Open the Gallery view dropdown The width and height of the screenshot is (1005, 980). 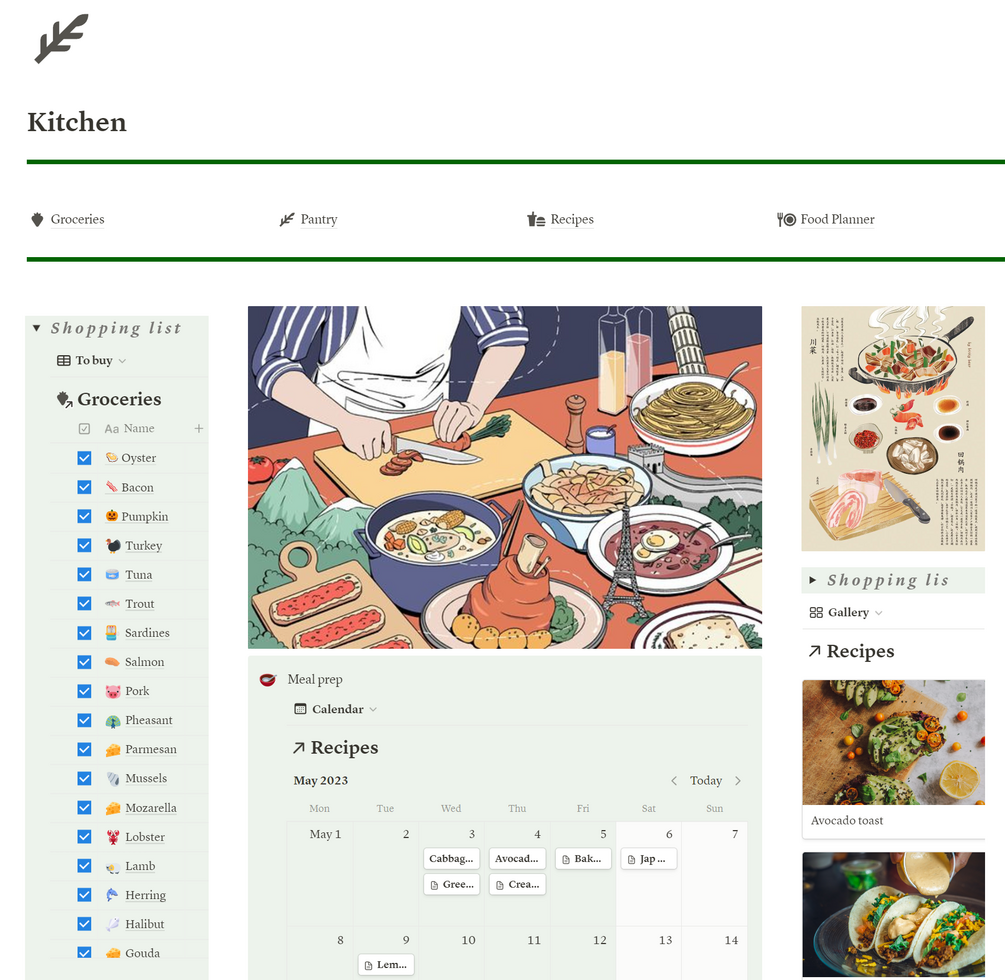pyautogui.click(x=845, y=613)
